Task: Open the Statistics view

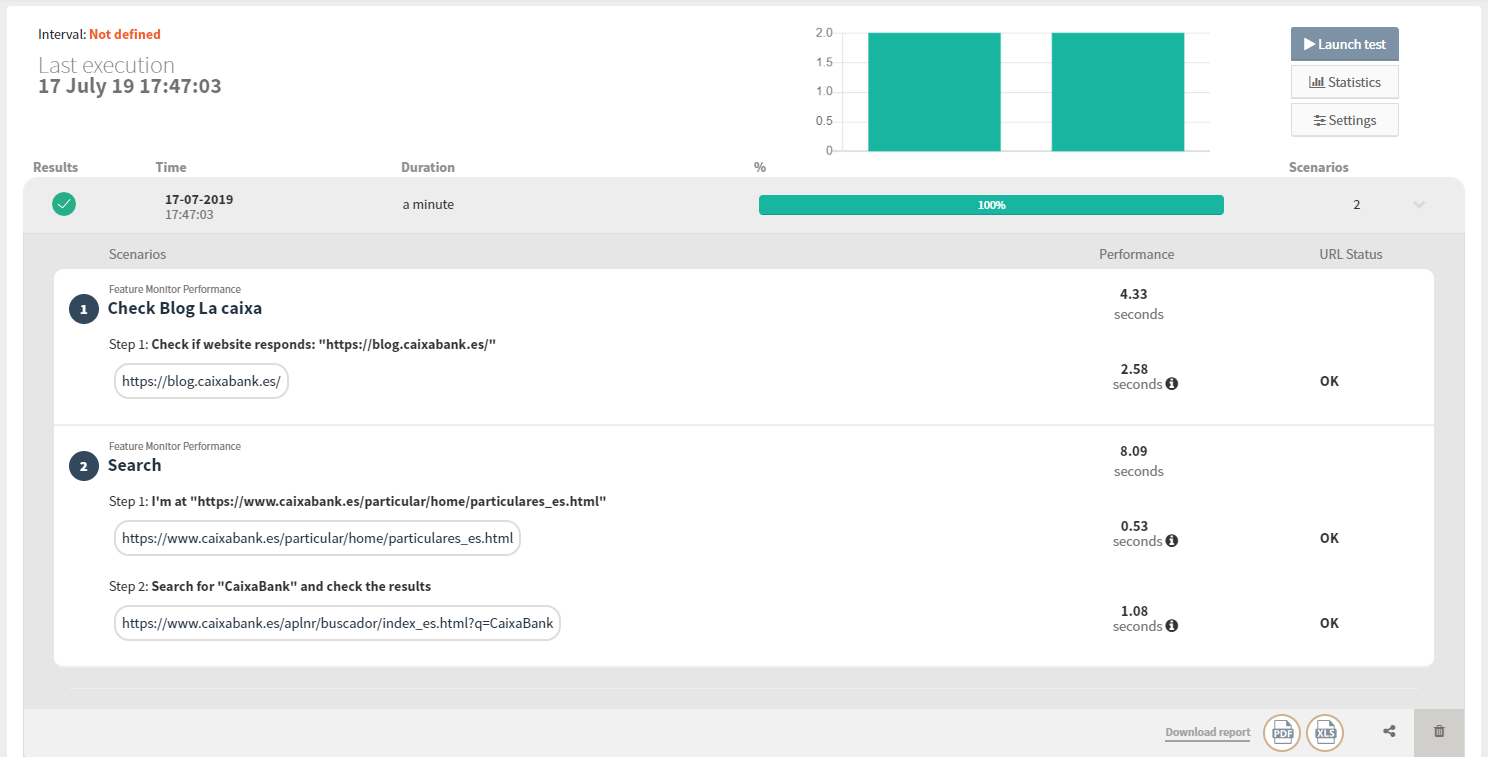Action: [1344, 82]
